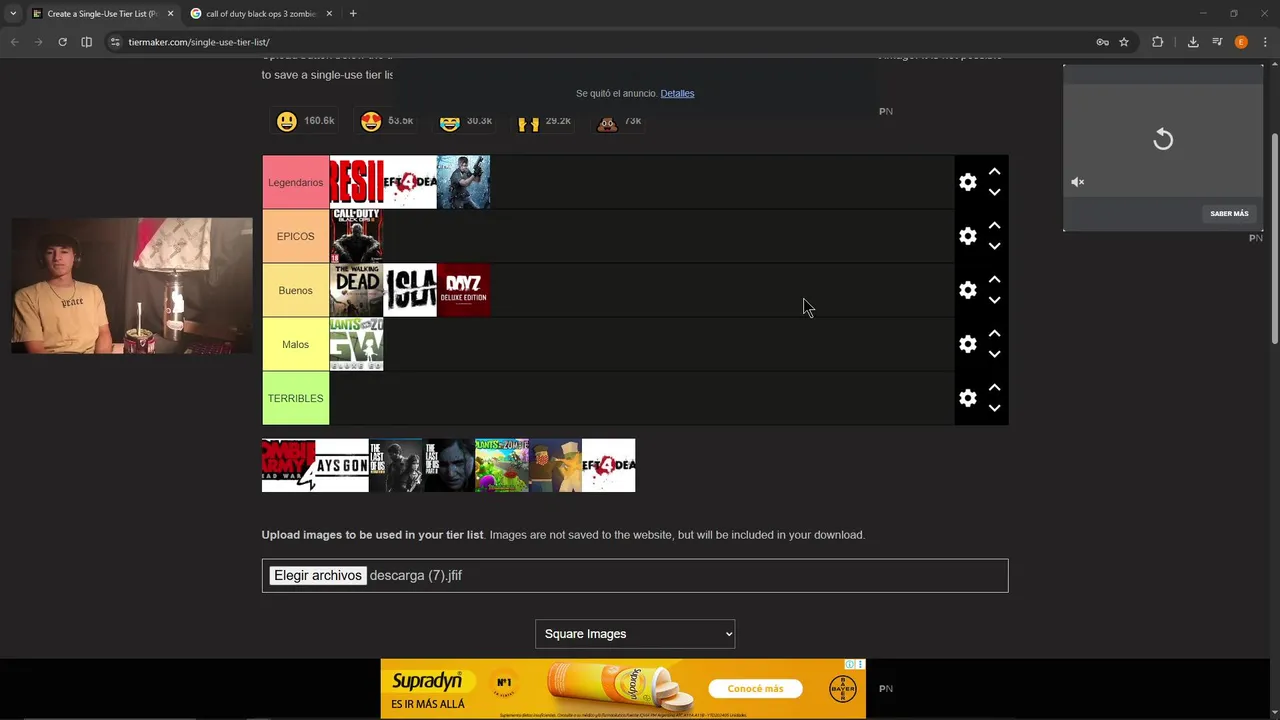The width and height of the screenshot is (1280, 720).
Task: Move Legendarios row up with arrow
Action: tap(994, 172)
